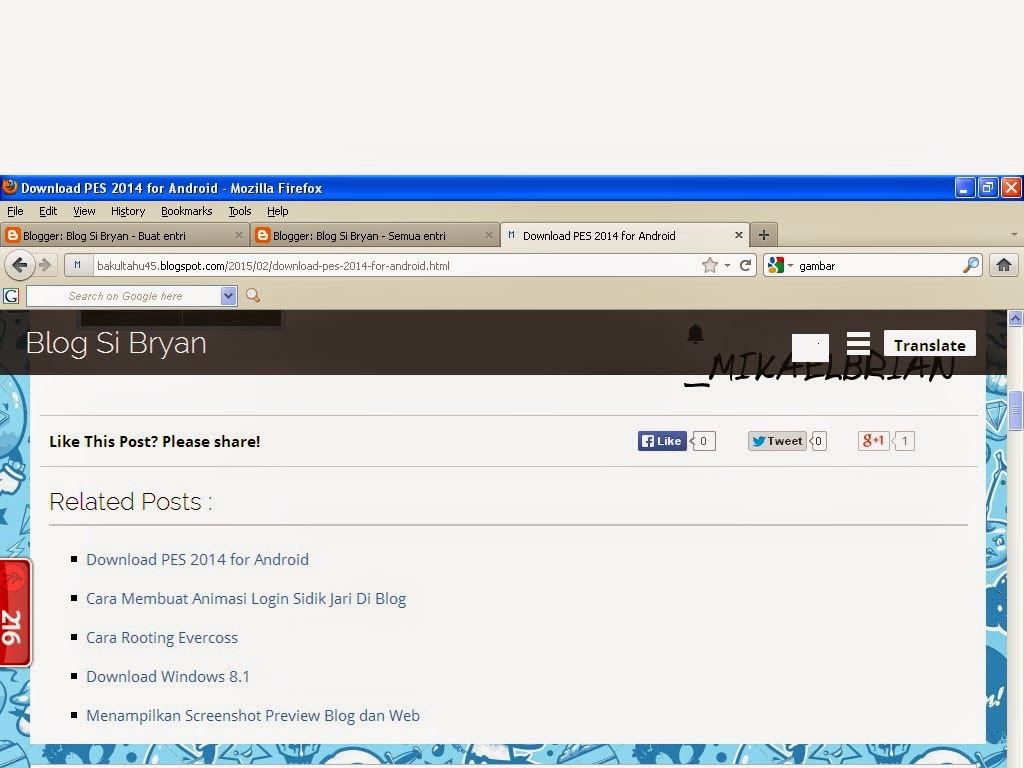The width and height of the screenshot is (1024, 768).
Task: Click the scrollbar up arrow
Action: pos(1015,318)
